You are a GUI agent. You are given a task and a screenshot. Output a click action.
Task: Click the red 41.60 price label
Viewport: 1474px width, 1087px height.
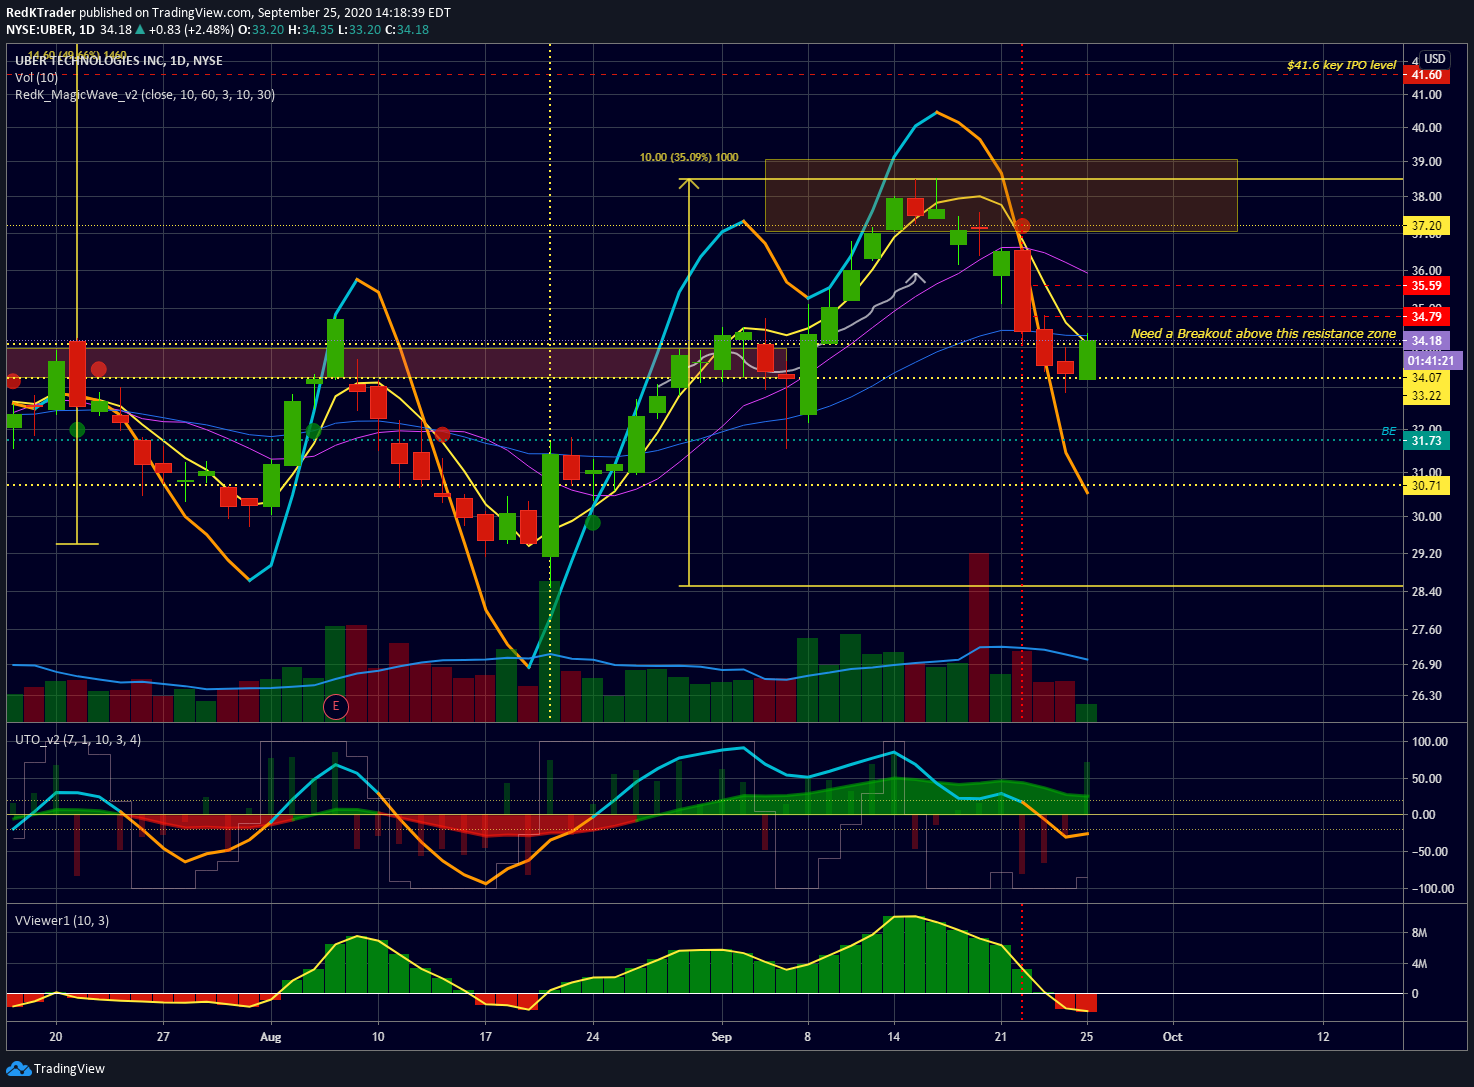coord(1426,75)
